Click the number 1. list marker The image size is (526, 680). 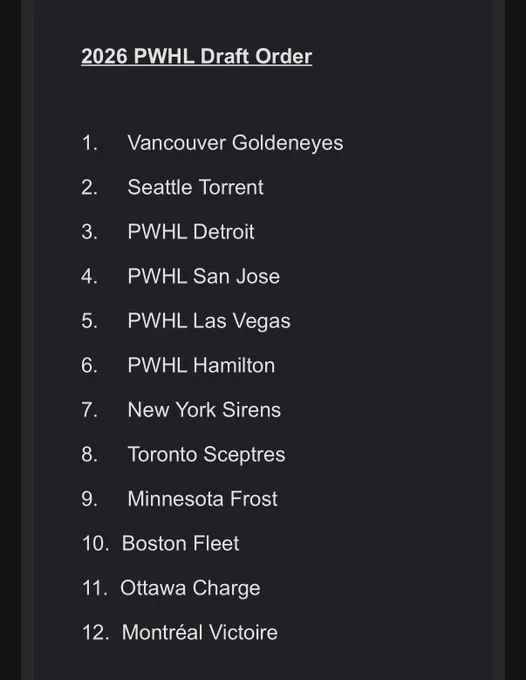coord(89,144)
